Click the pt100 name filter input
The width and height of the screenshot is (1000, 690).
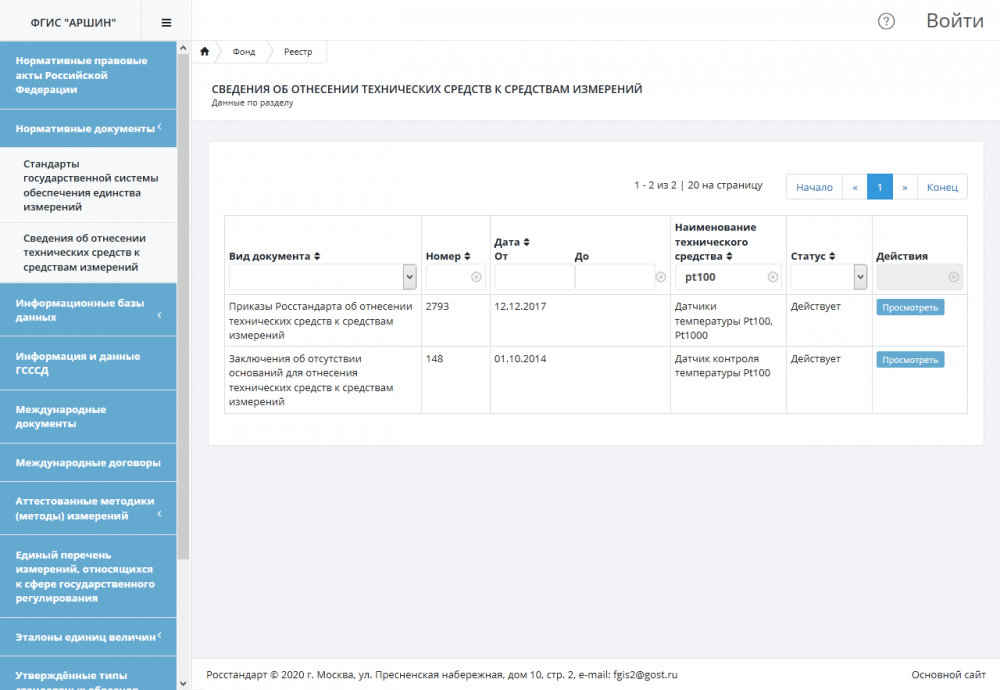727,277
